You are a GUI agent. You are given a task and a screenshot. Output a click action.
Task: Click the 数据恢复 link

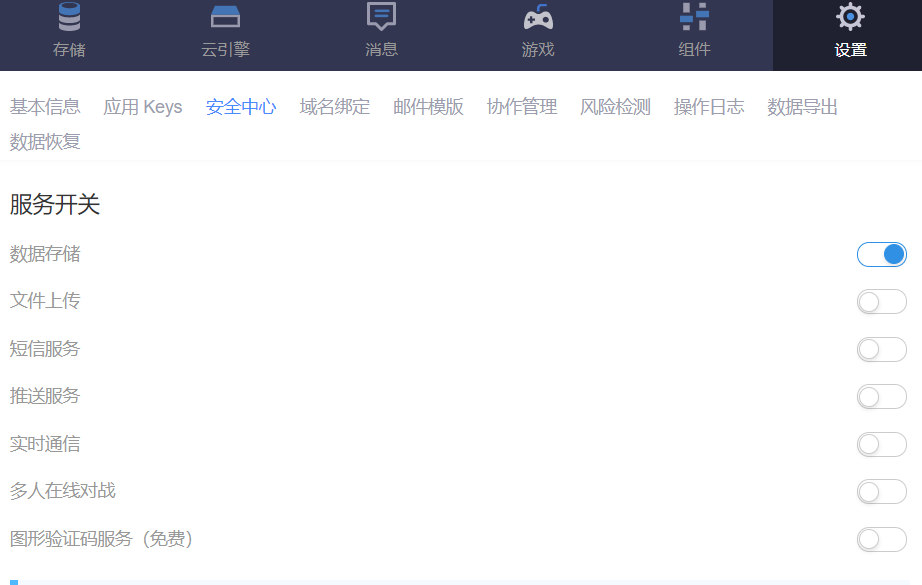point(45,142)
